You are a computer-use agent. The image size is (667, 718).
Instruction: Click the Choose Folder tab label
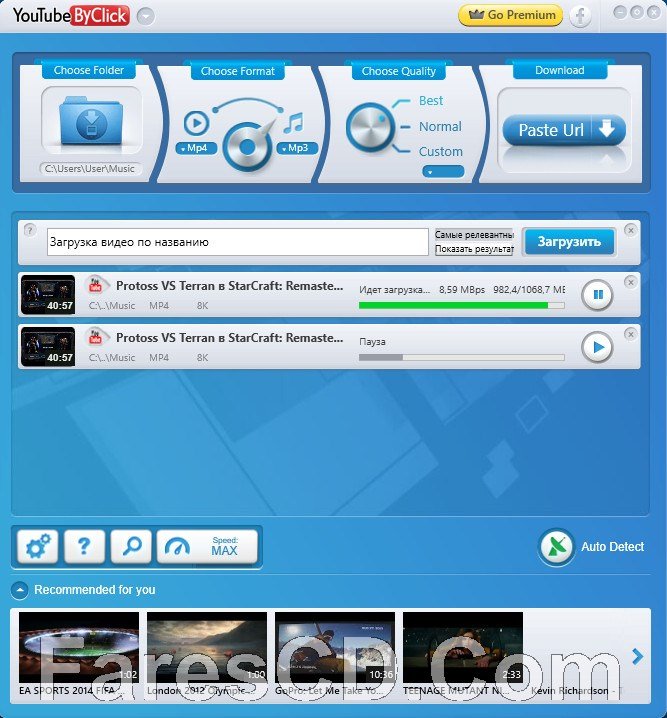(x=89, y=70)
